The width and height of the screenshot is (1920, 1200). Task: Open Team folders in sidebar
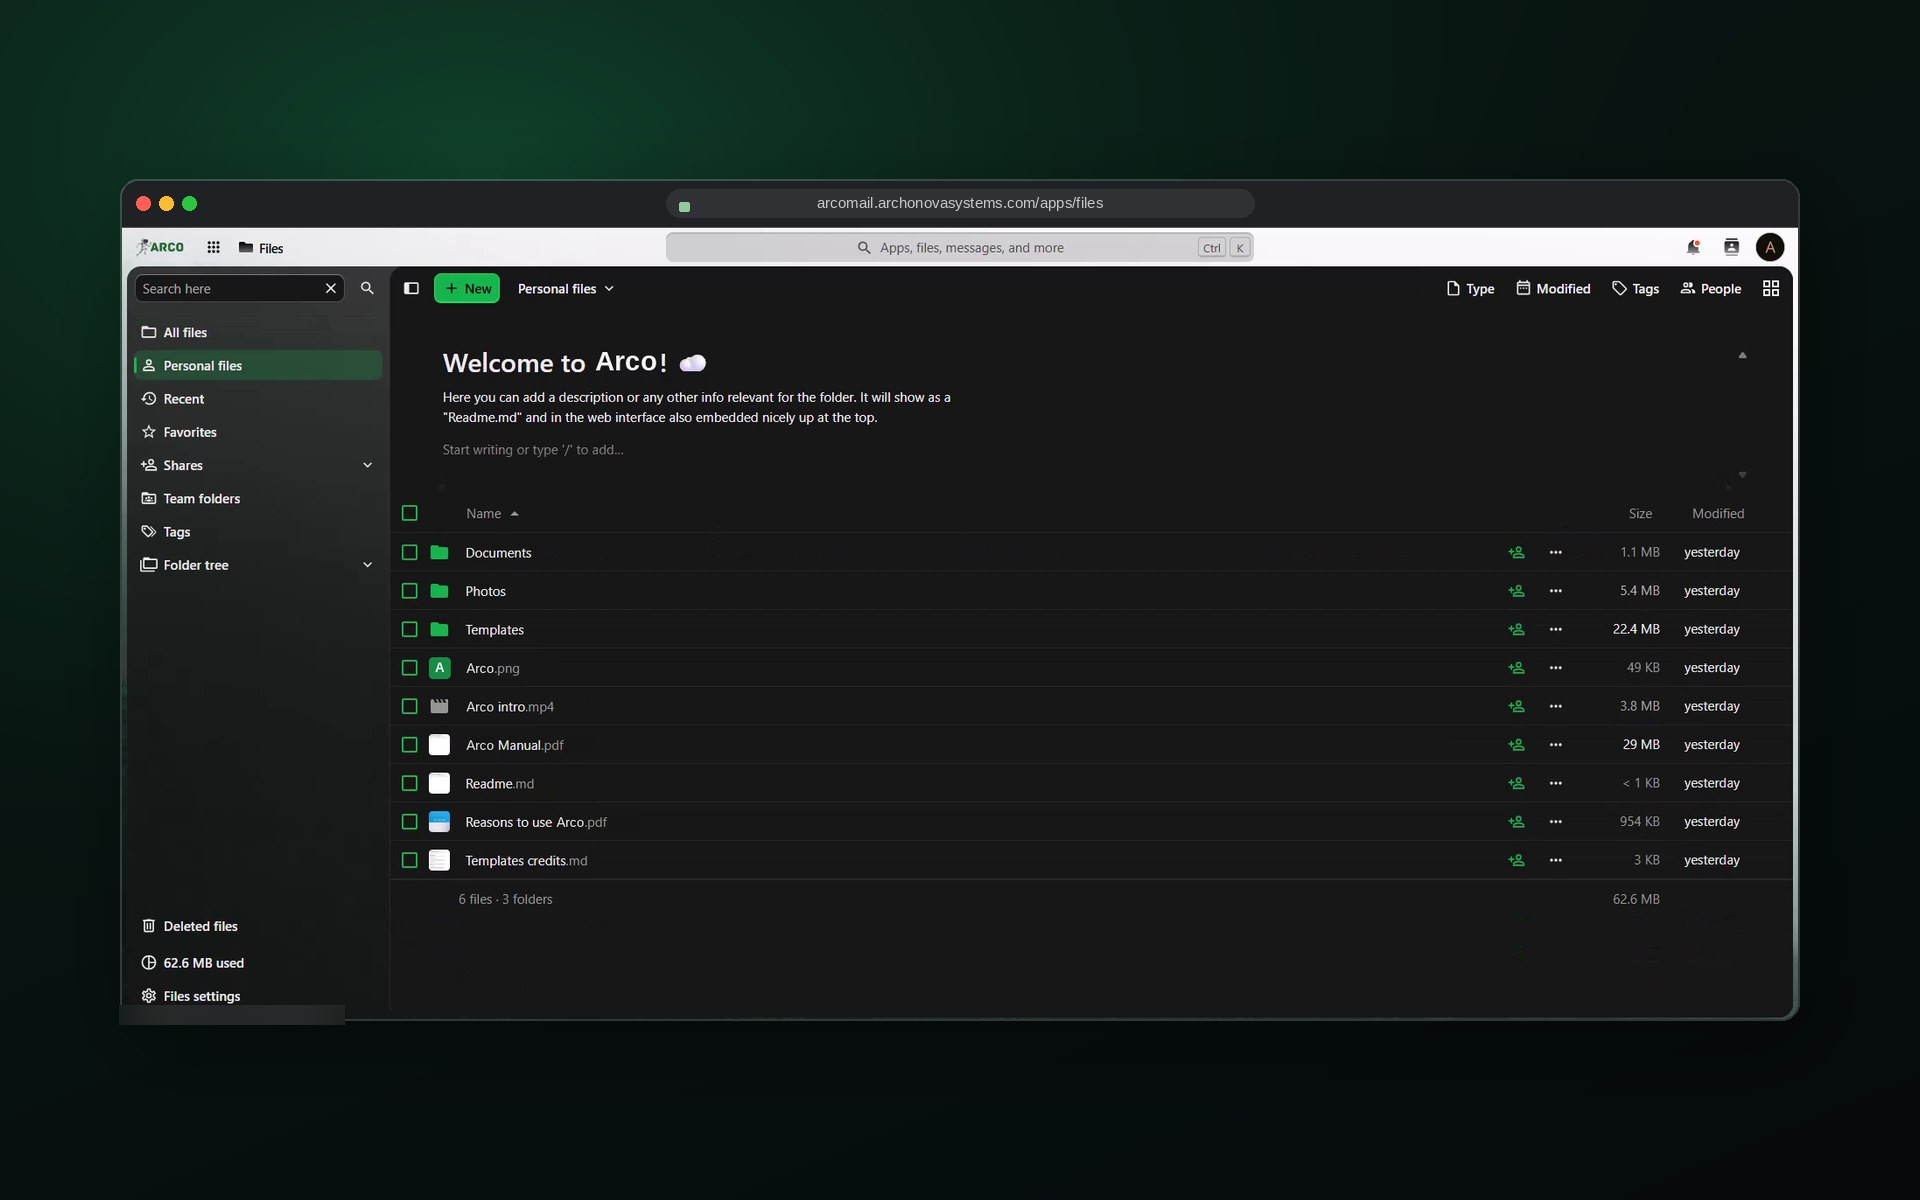[257, 498]
